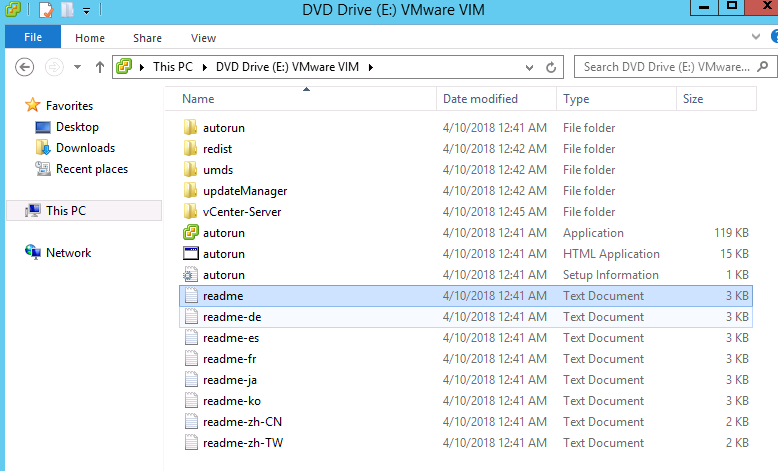Click 4/10/2018 12:45 AM date cell
This screenshot has width=778, height=471.
pos(495,212)
